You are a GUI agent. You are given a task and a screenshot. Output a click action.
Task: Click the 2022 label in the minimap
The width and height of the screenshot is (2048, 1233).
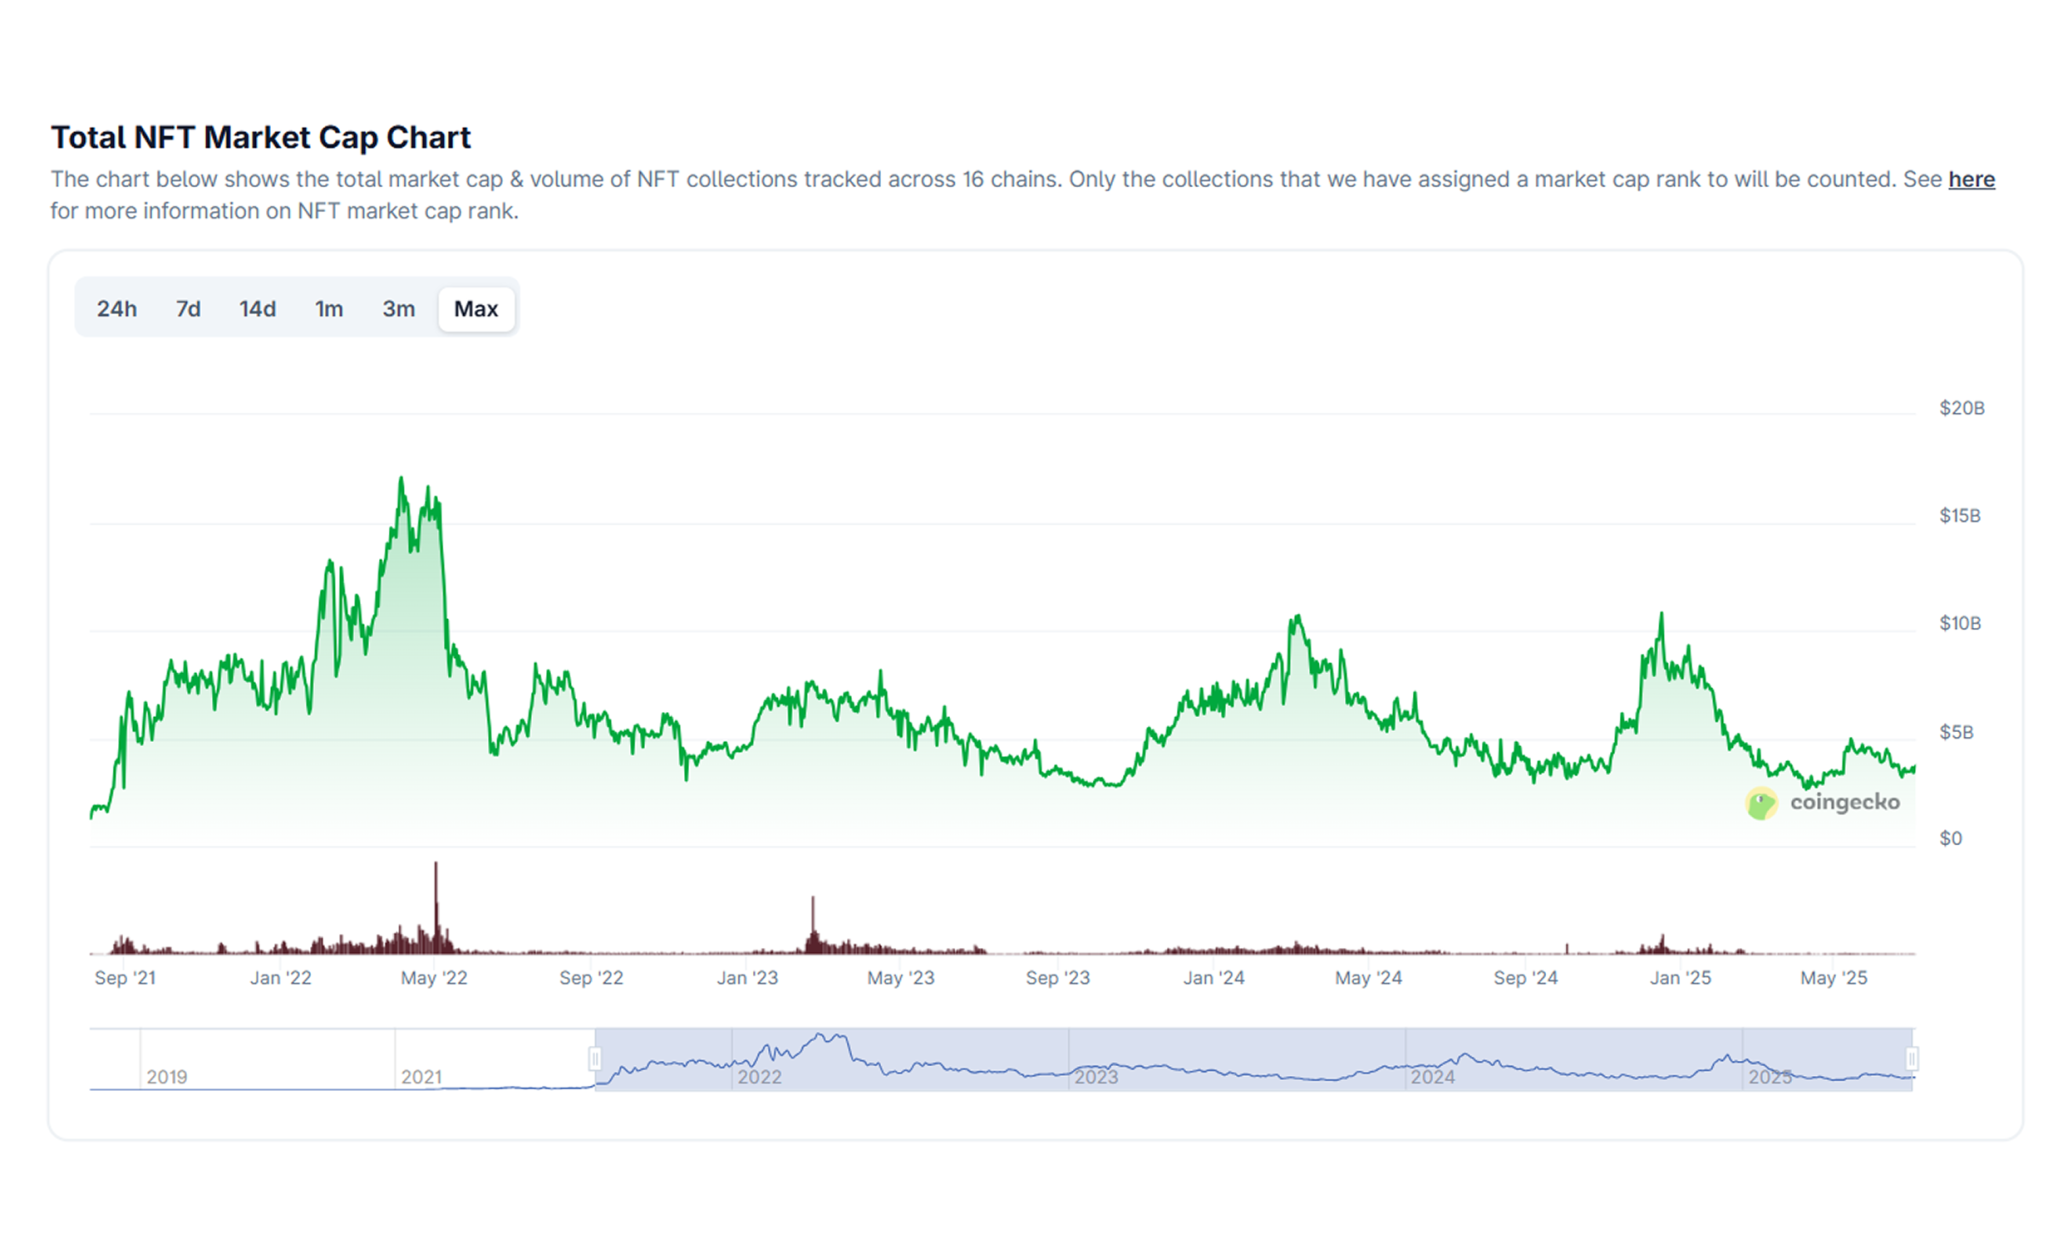(761, 1077)
